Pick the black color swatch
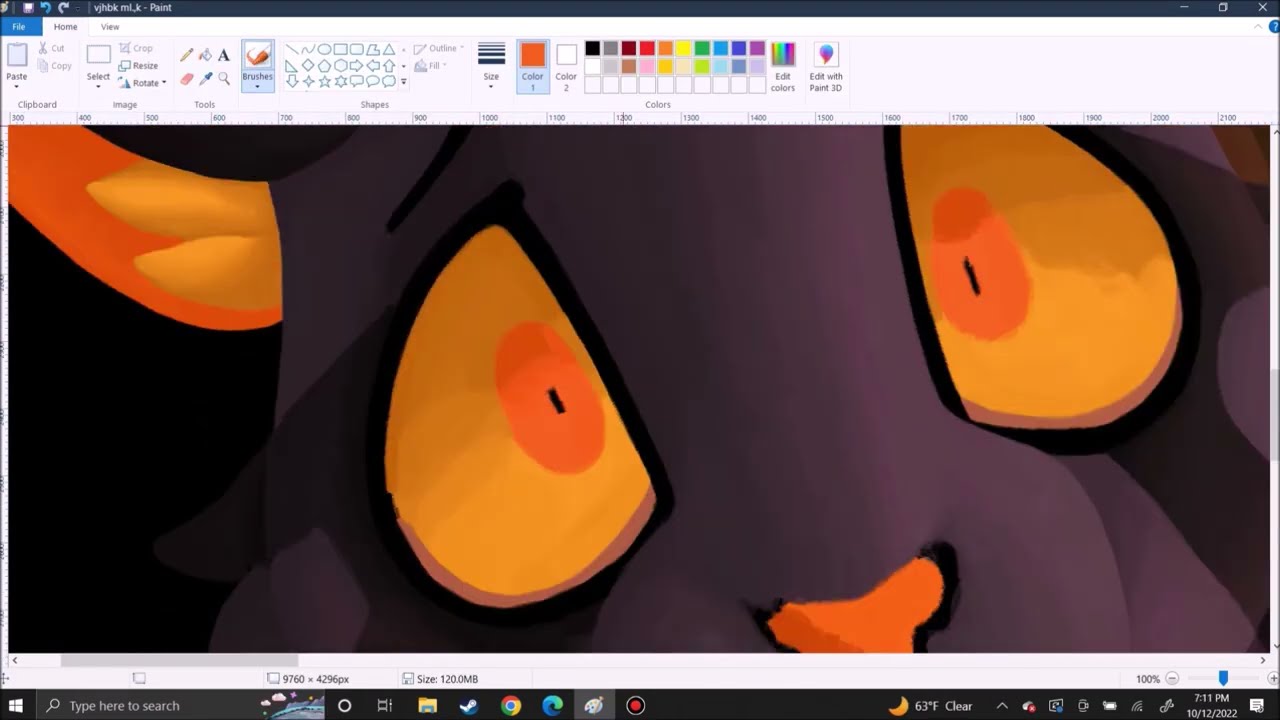1280x720 pixels. (x=592, y=48)
